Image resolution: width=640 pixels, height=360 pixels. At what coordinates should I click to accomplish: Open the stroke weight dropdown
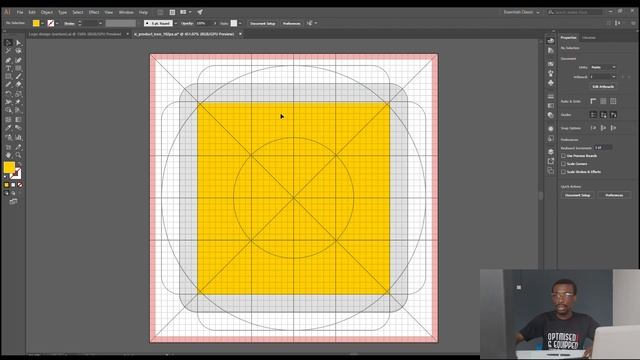(100, 23)
